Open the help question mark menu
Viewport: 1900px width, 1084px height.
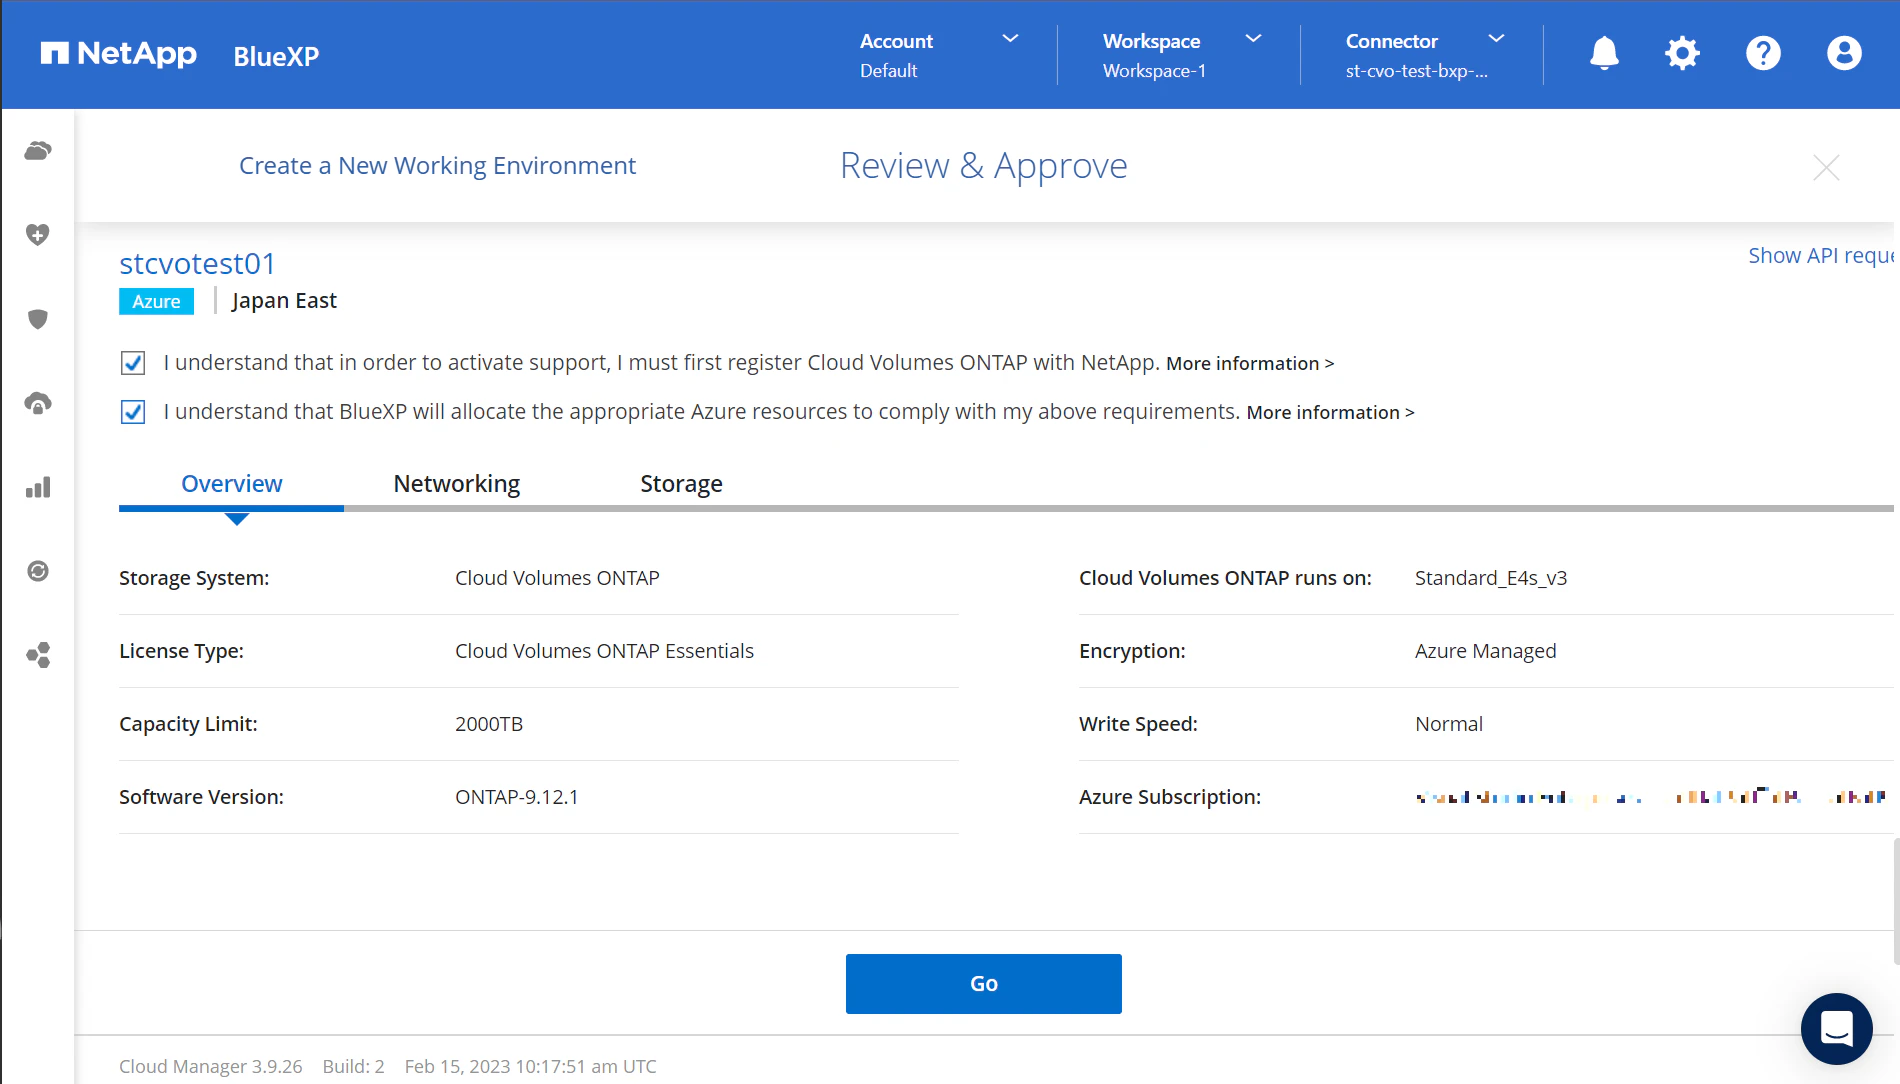pos(1763,53)
